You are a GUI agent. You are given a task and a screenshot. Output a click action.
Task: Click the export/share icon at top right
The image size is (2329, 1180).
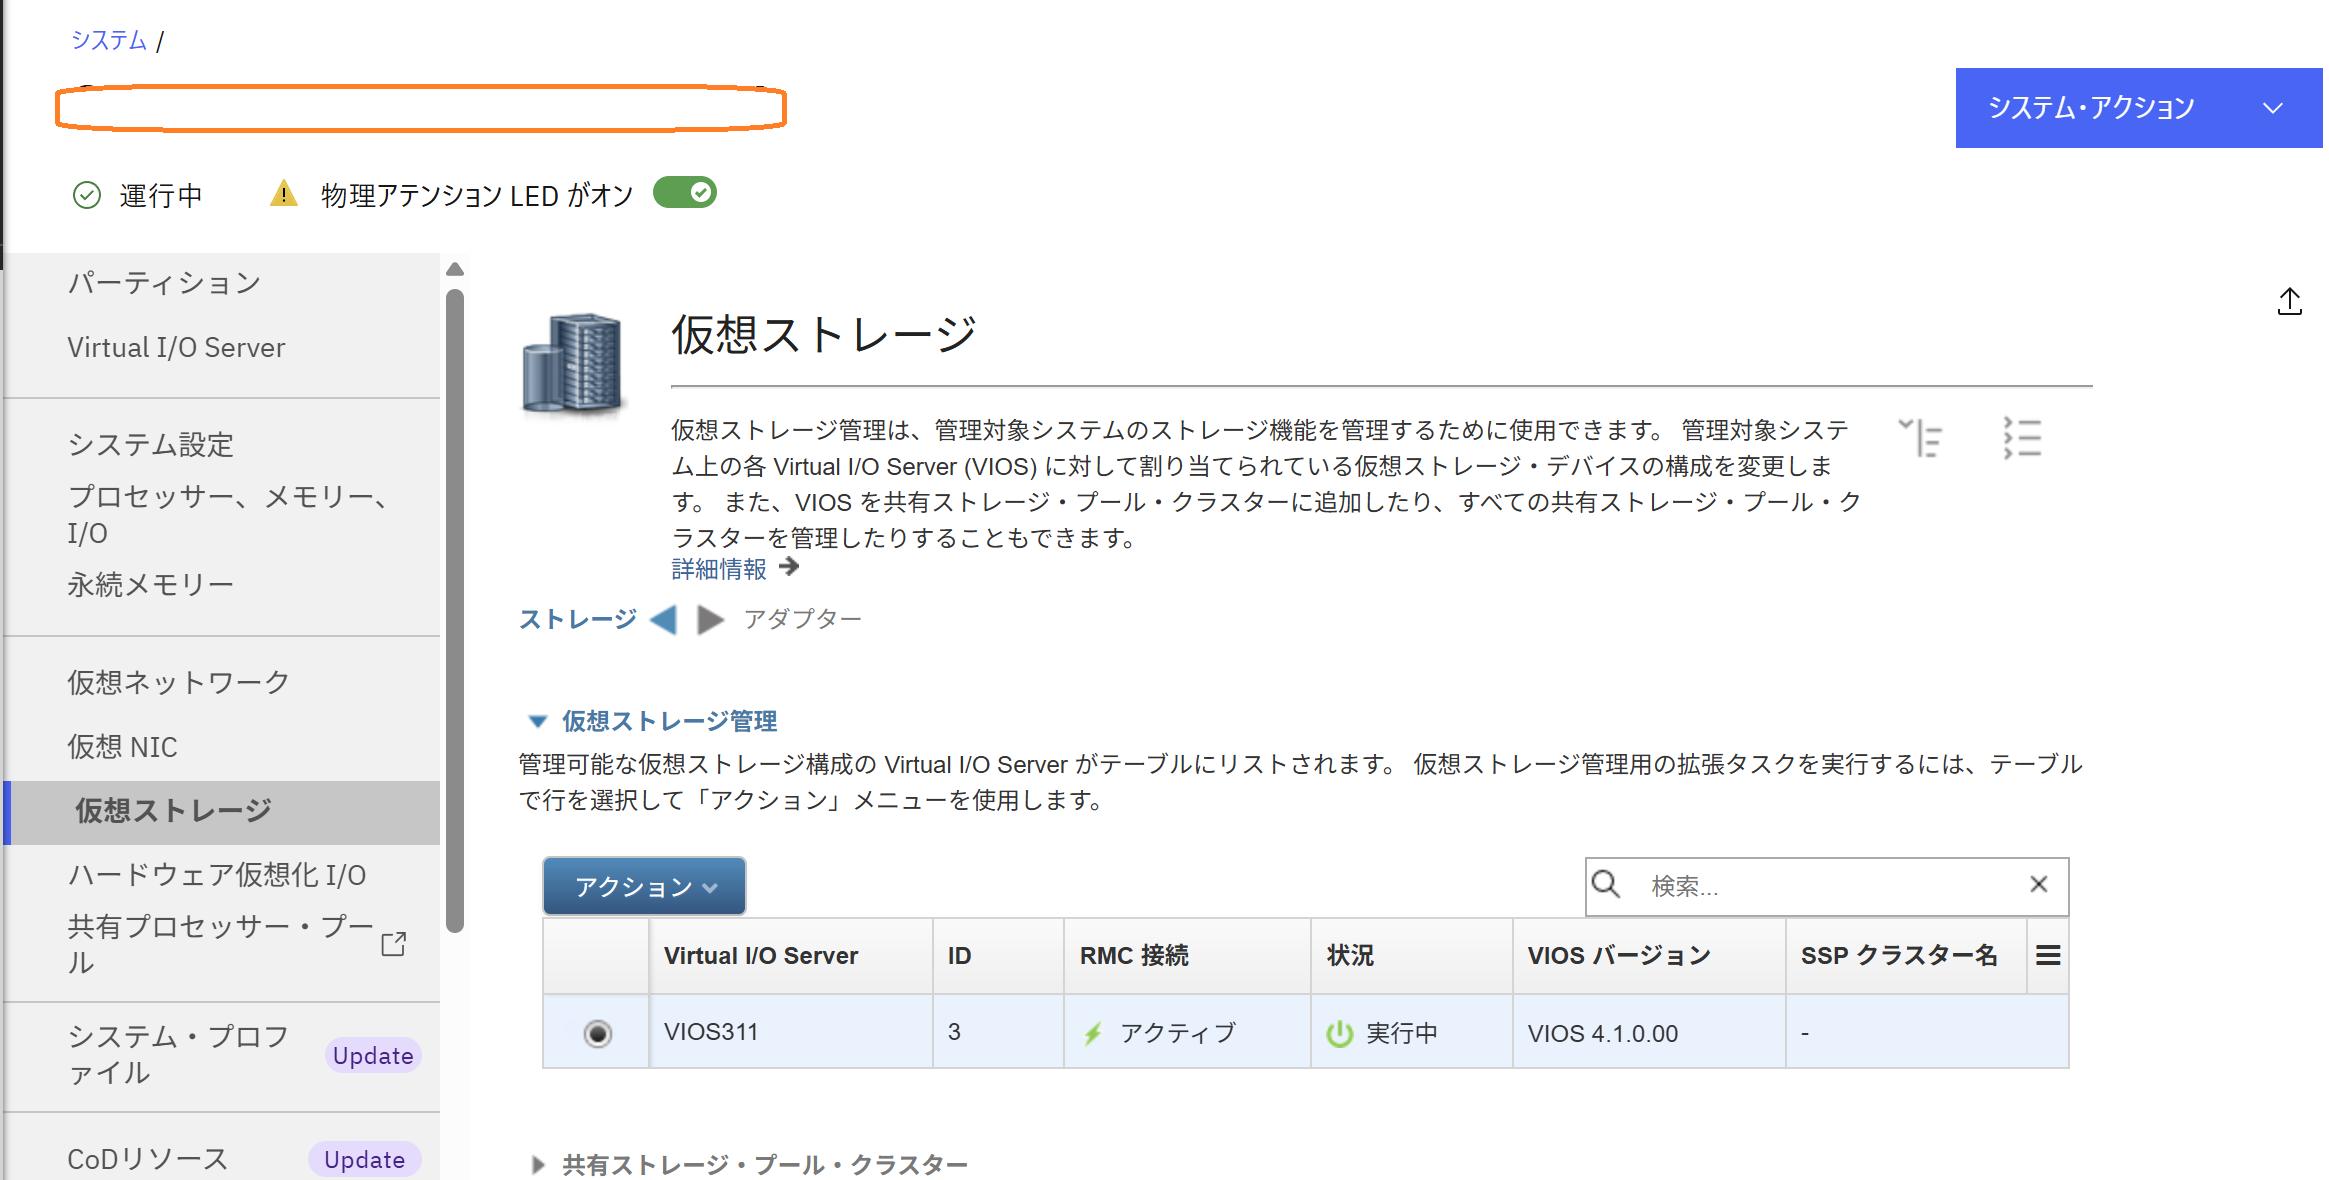2290,301
